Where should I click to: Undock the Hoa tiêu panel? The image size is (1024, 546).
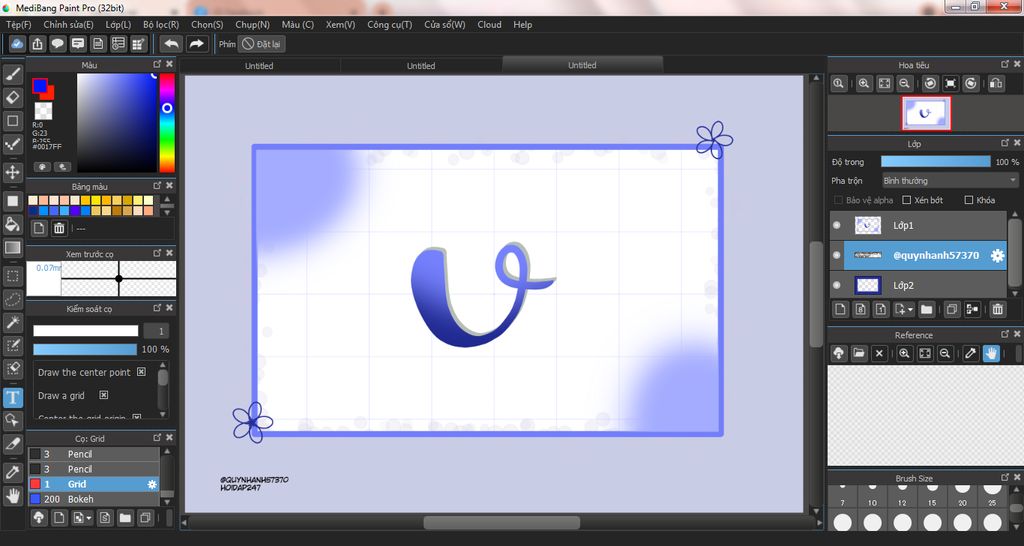1004,64
